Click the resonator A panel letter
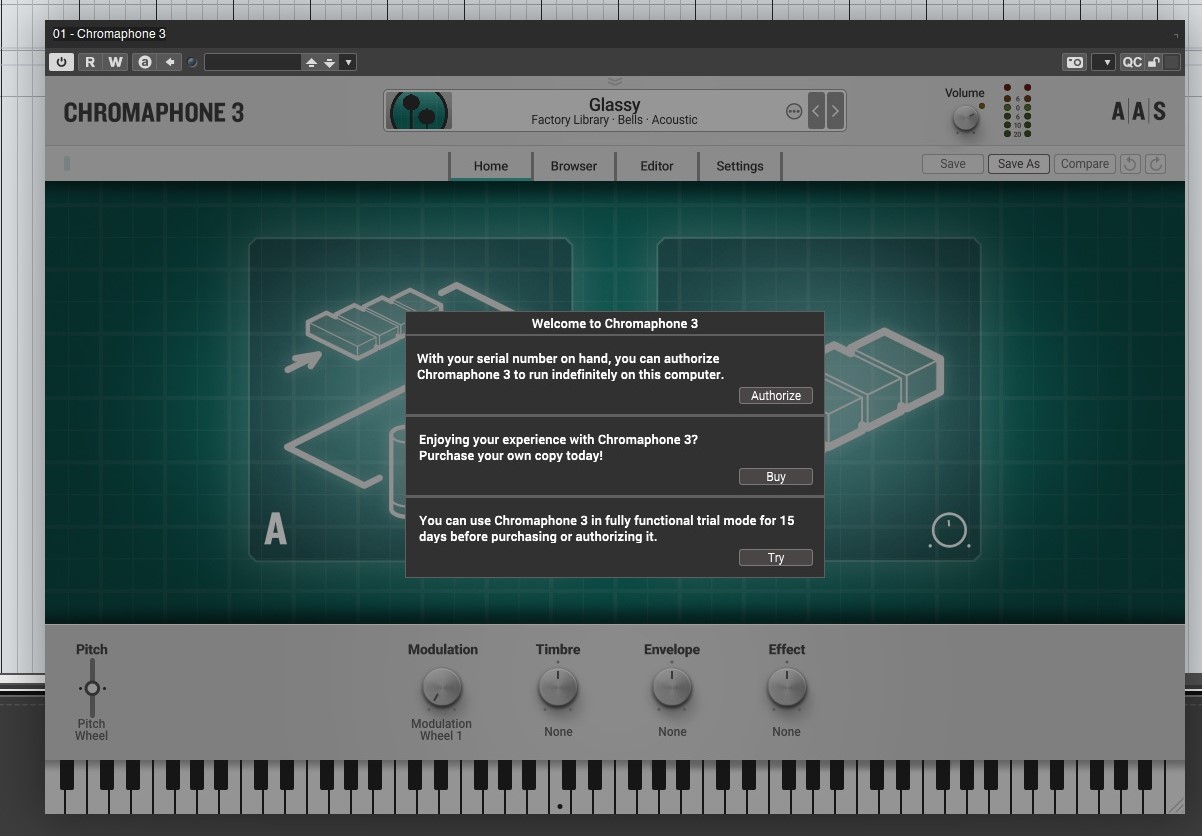This screenshot has height=836, width=1202. tap(275, 529)
